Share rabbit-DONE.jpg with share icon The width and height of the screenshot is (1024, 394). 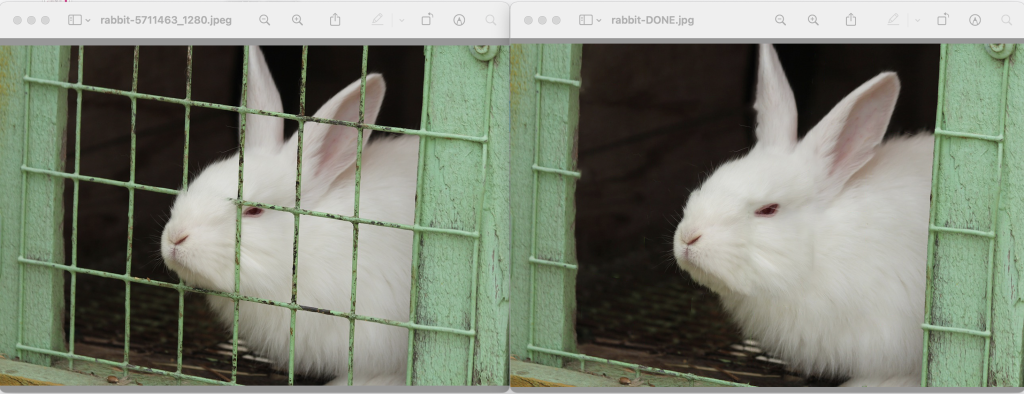pos(851,20)
